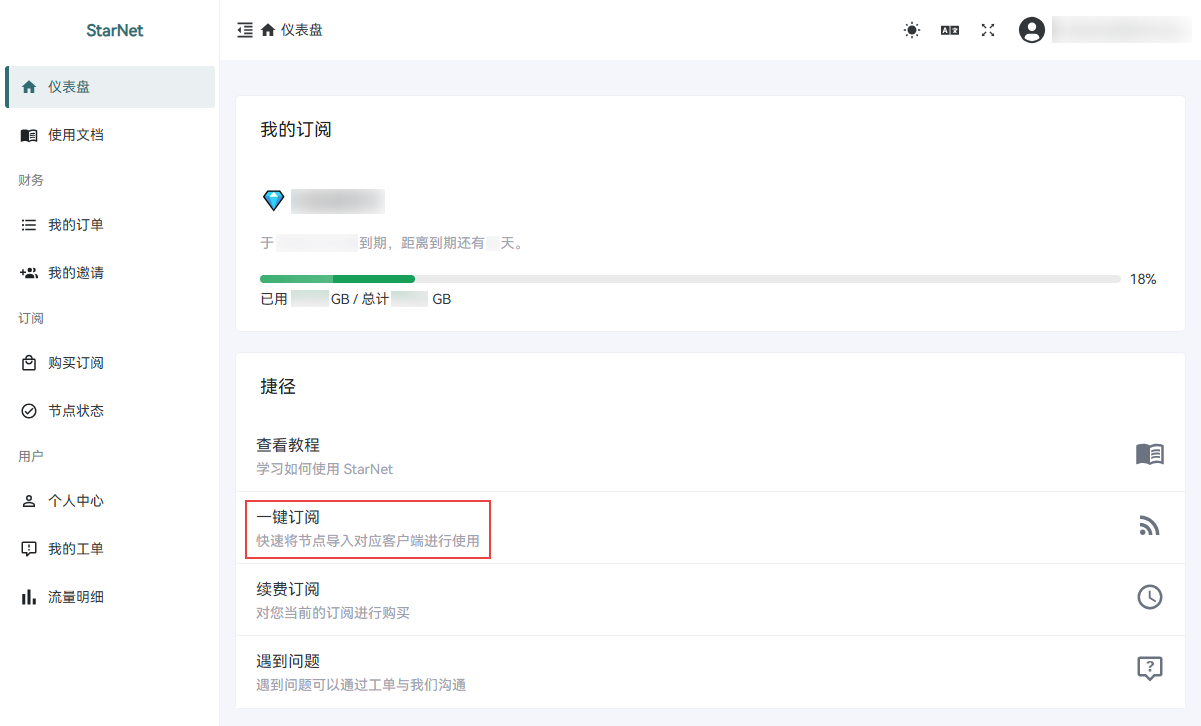
Task: Open 使用文档 in the sidebar
Action: click(x=76, y=135)
